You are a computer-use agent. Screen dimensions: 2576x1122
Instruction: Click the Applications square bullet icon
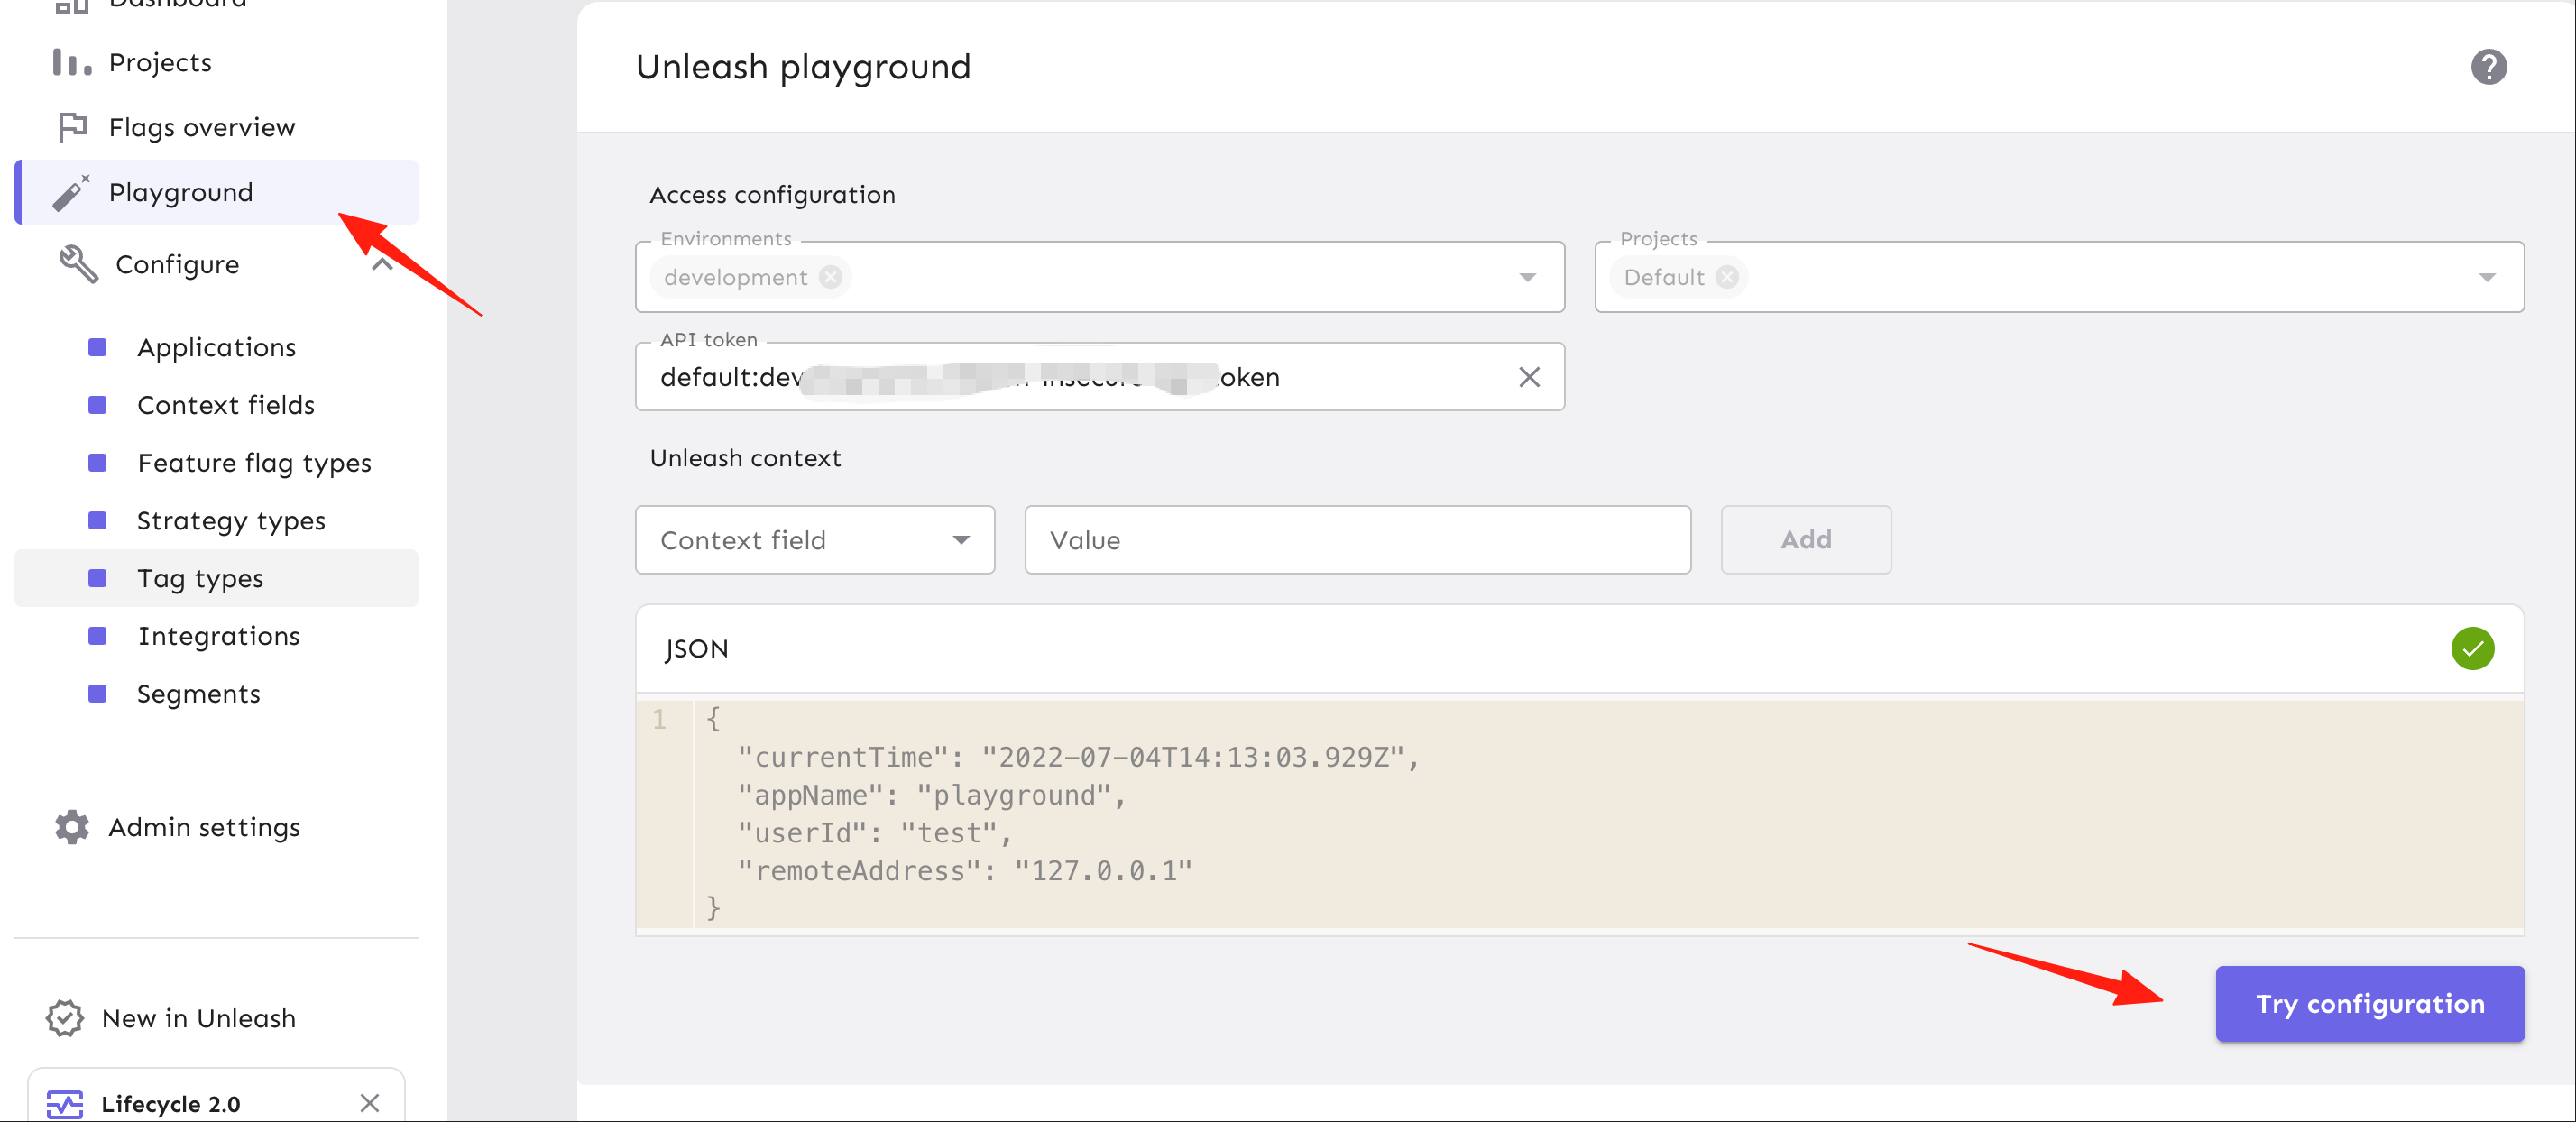pos(97,347)
